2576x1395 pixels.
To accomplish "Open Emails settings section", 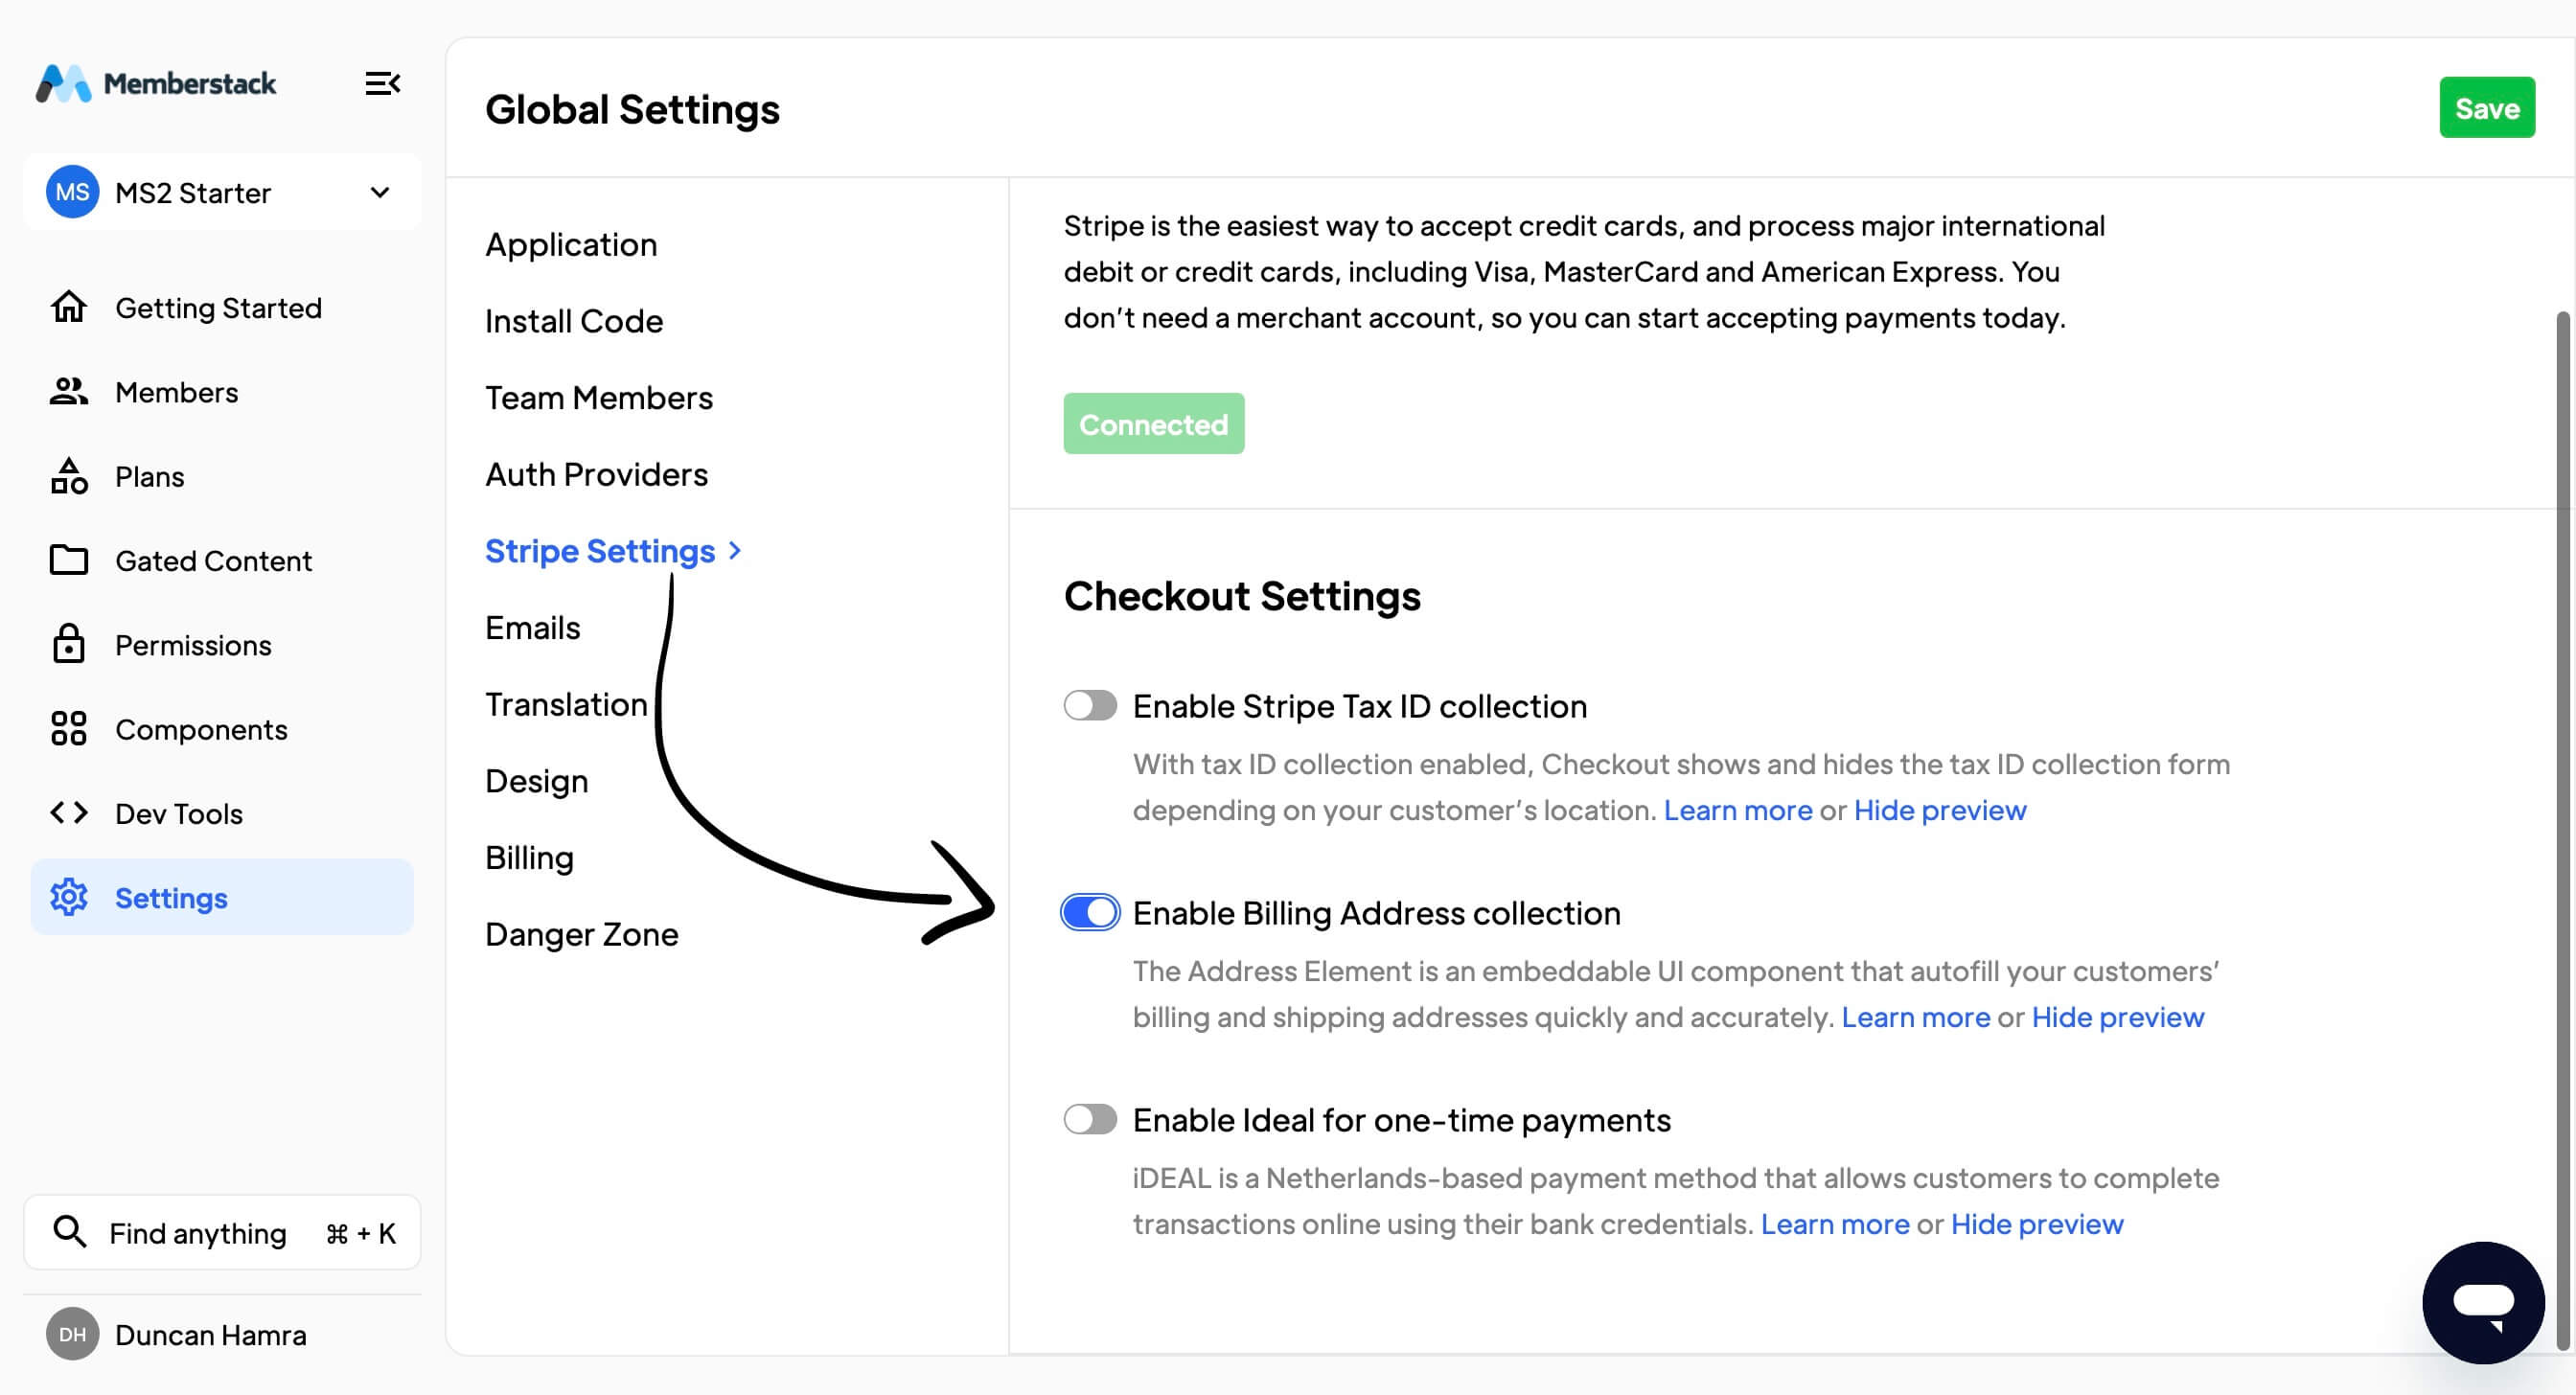I will 532,628.
